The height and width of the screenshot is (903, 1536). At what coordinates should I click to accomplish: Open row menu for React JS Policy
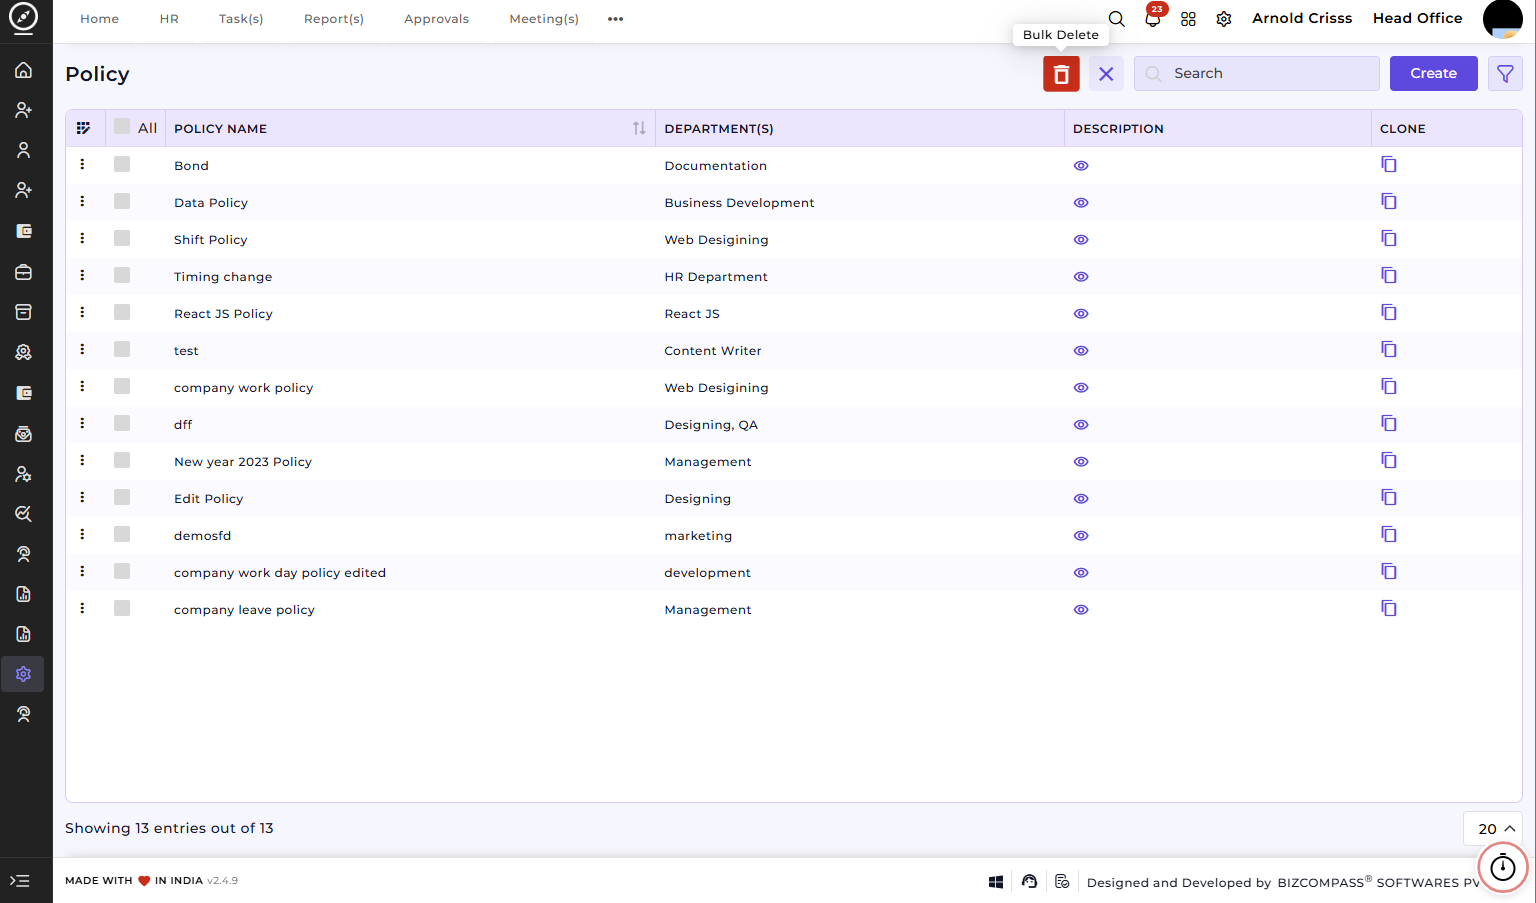point(82,312)
